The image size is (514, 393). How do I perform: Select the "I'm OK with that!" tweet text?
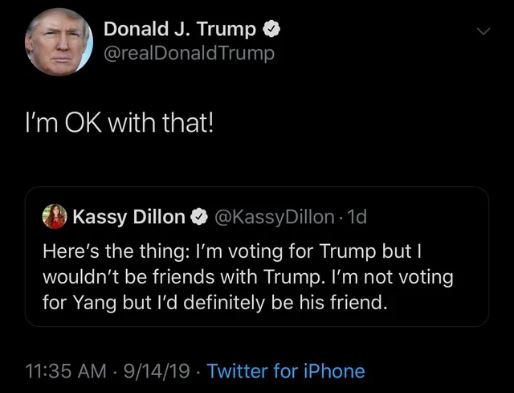pos(119,123)
